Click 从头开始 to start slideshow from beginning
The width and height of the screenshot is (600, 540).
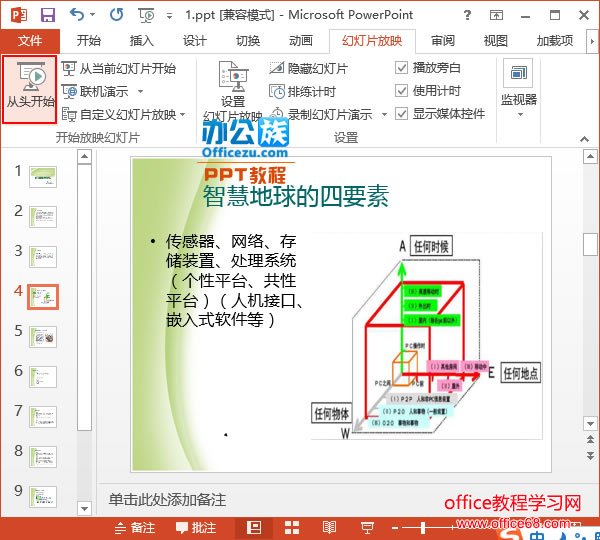(30, 89)
